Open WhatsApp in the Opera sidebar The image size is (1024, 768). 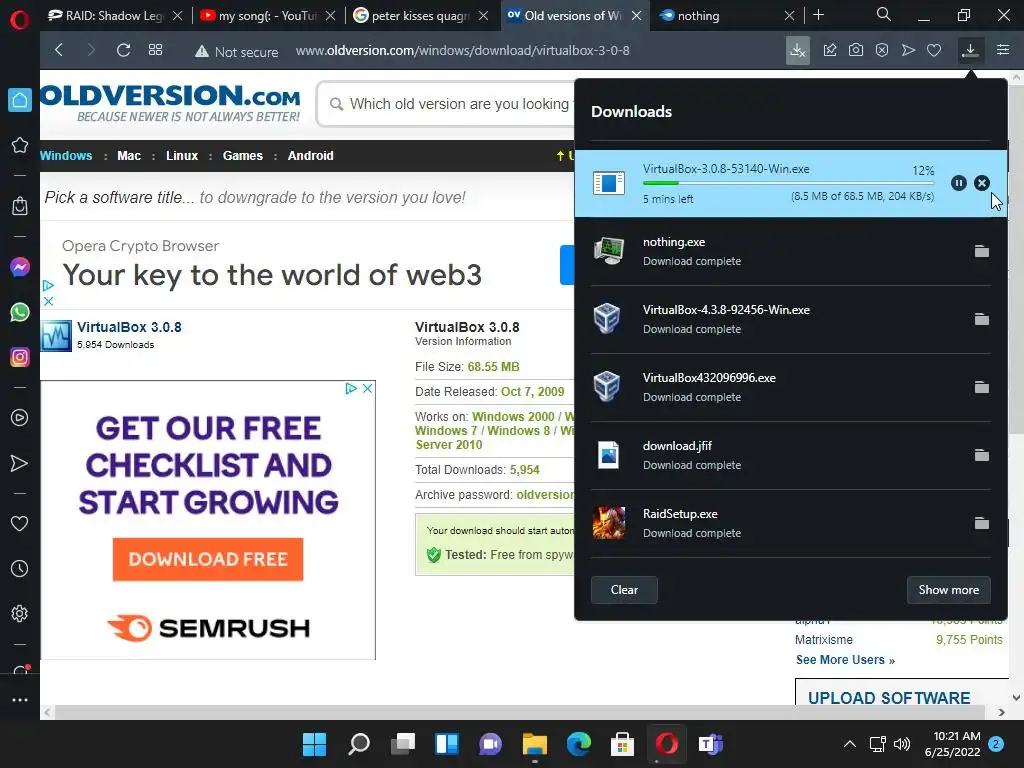pyautogui.click(x=20, y=312)
